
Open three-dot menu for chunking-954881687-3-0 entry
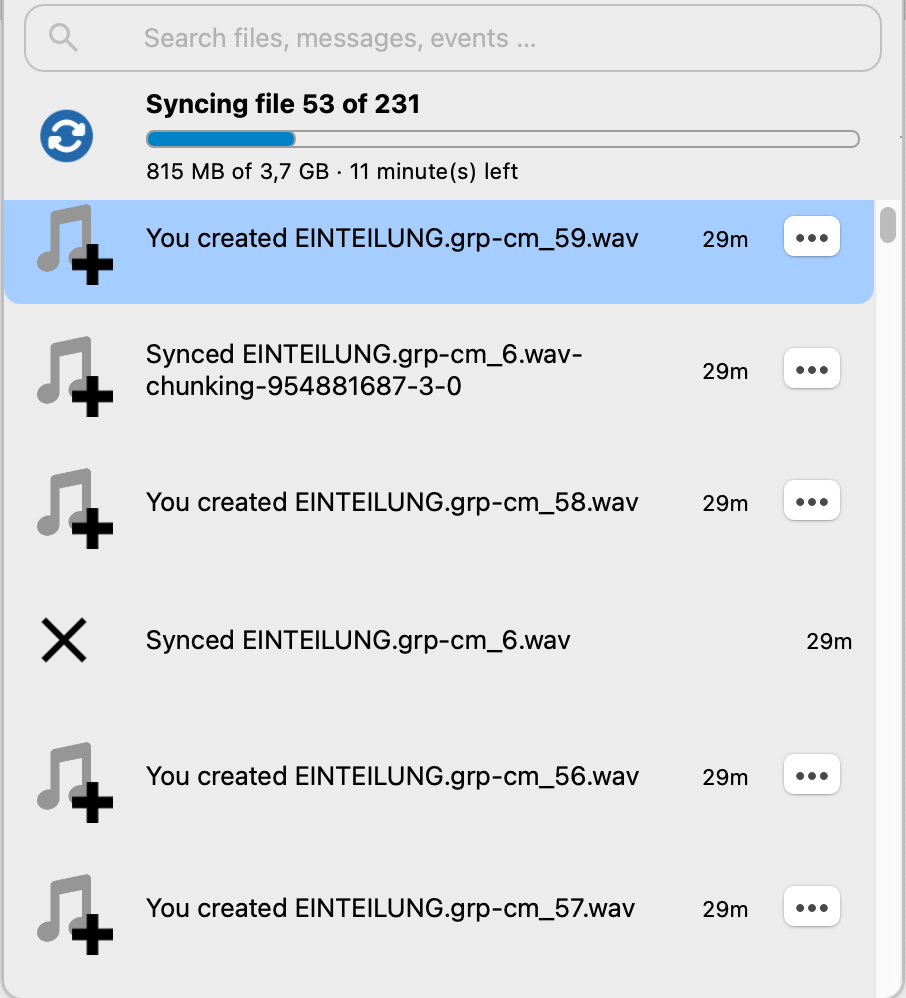coord(811,370)
